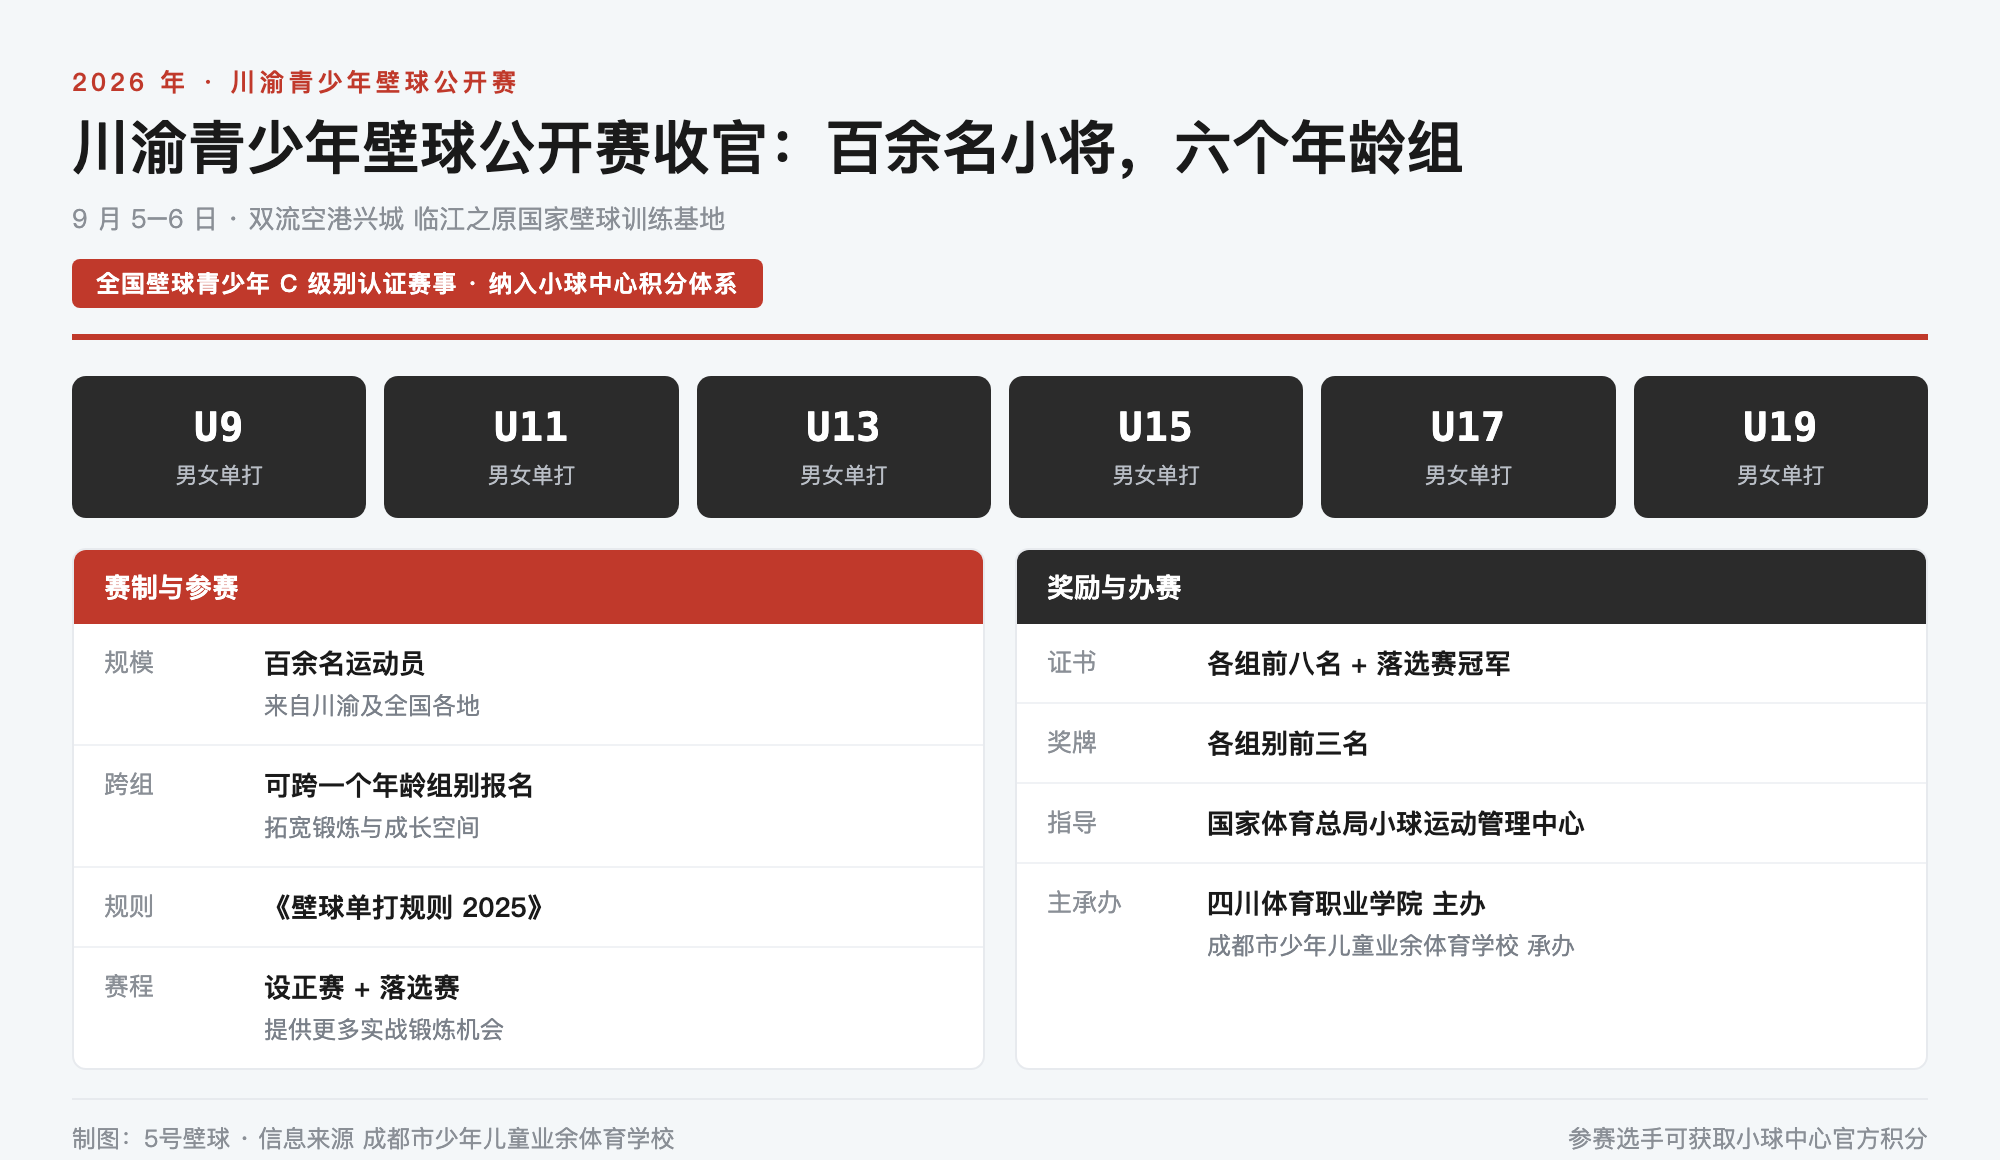
Task: Click the 奖牌 row label
Action: (1072, 743)
